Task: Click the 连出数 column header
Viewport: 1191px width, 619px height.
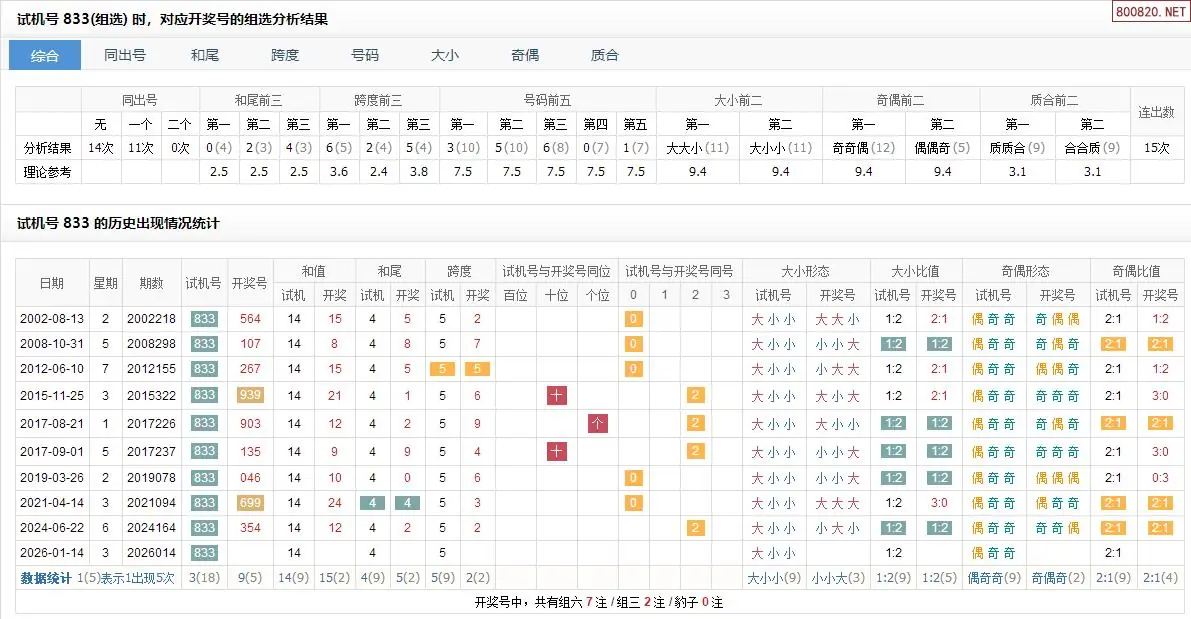Action: point(1156,112)
